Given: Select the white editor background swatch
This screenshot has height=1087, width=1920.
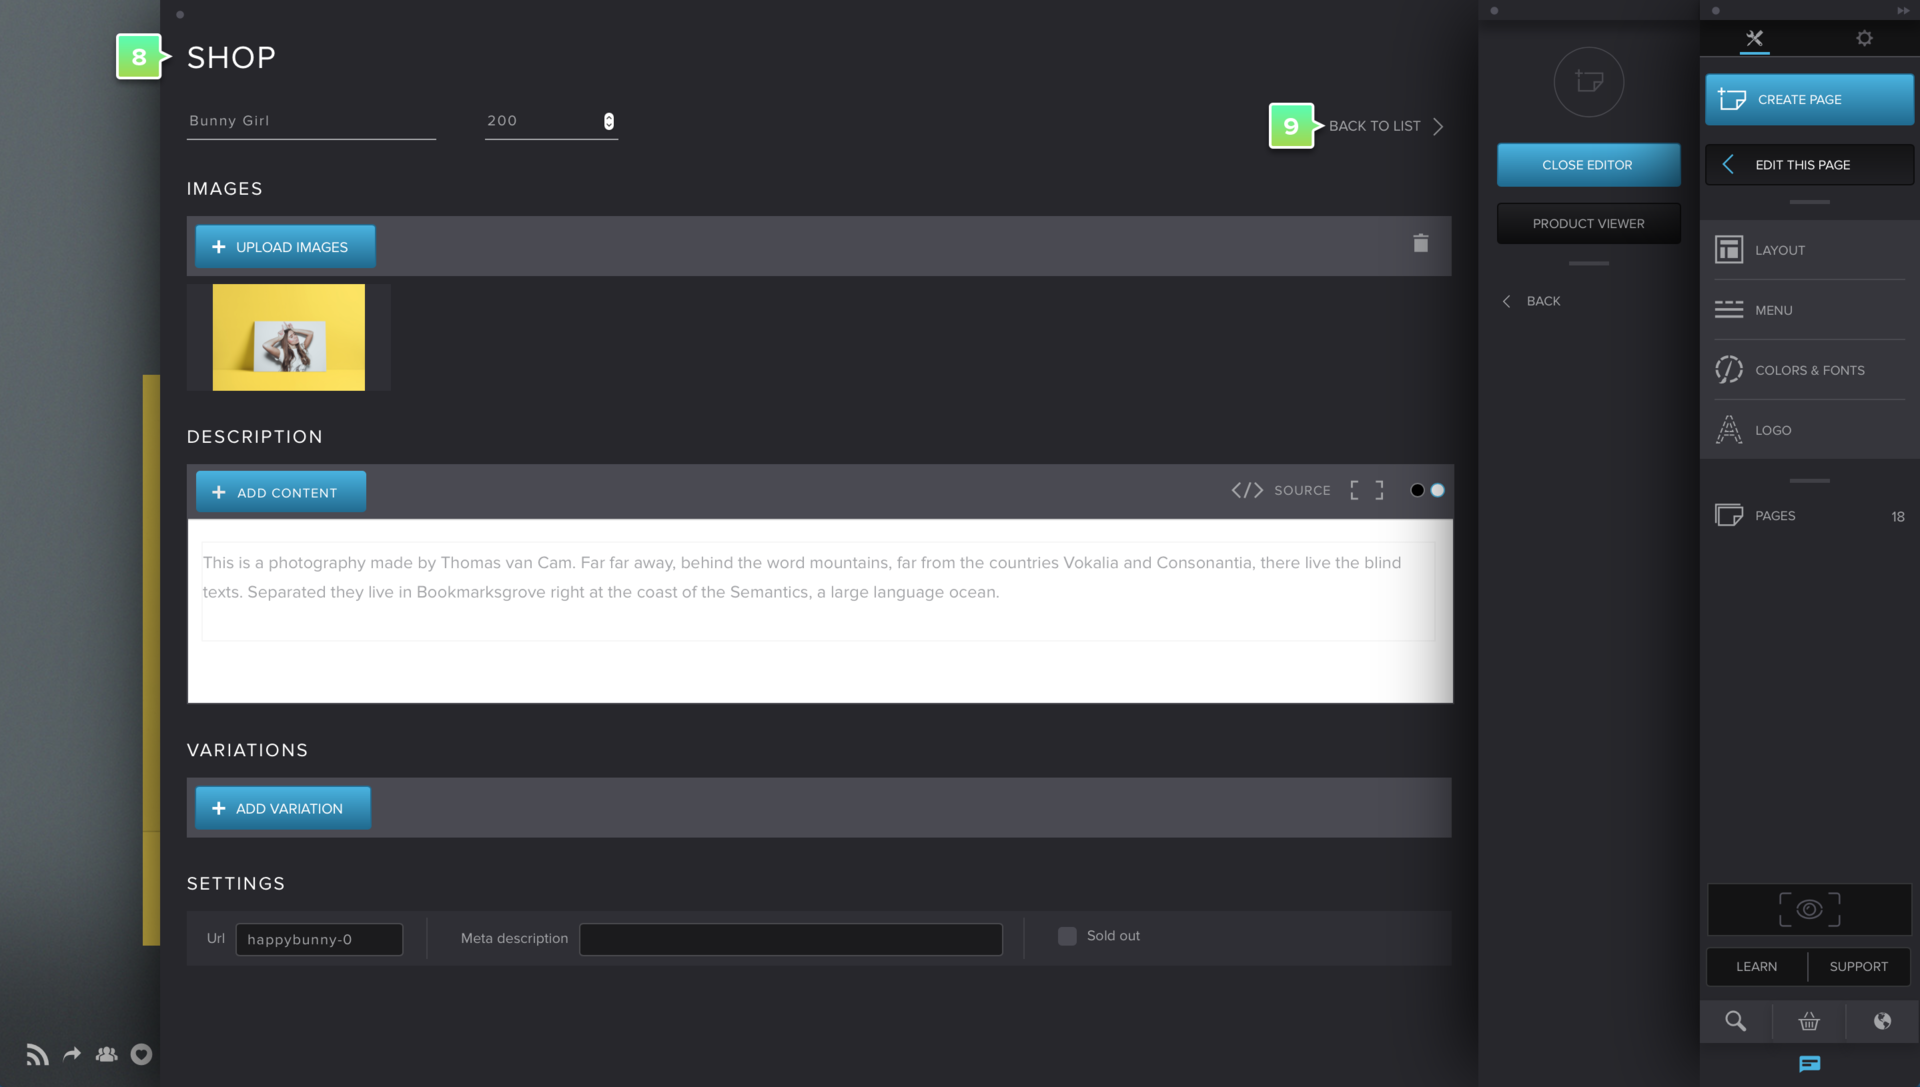Looking at the screenshot, I should (x=1438, y=490).
